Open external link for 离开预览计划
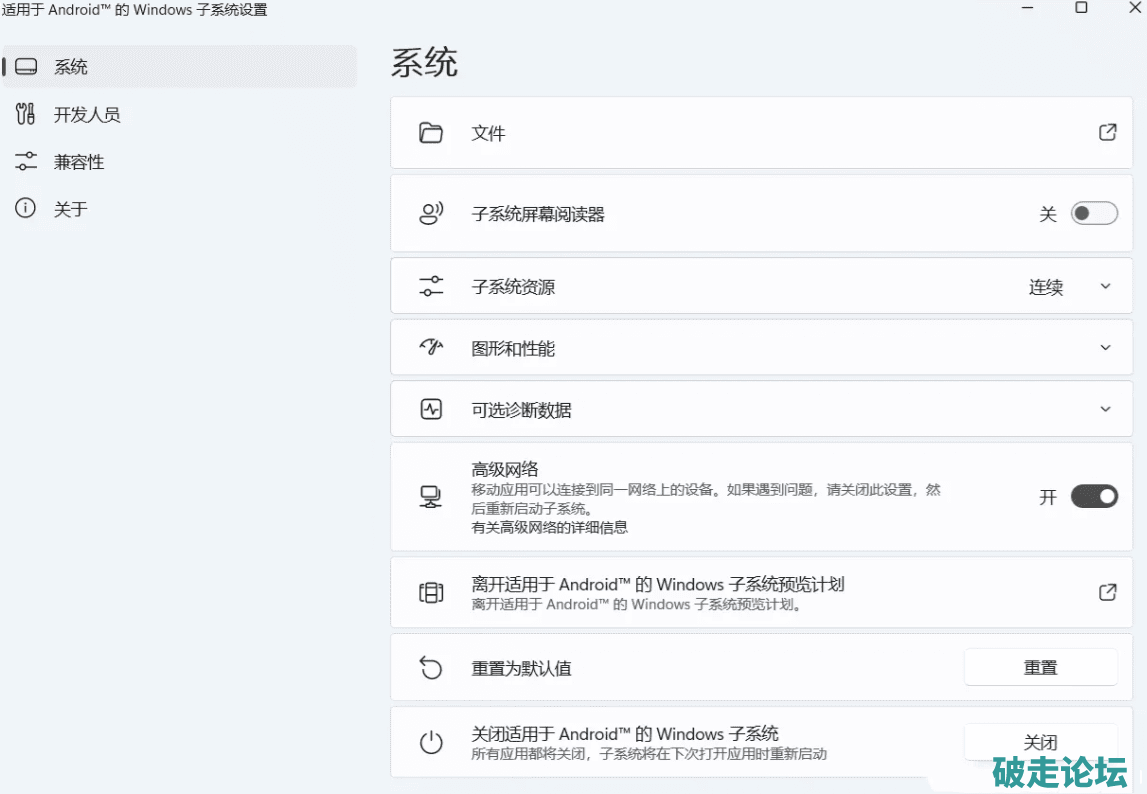 [1107, 592]
